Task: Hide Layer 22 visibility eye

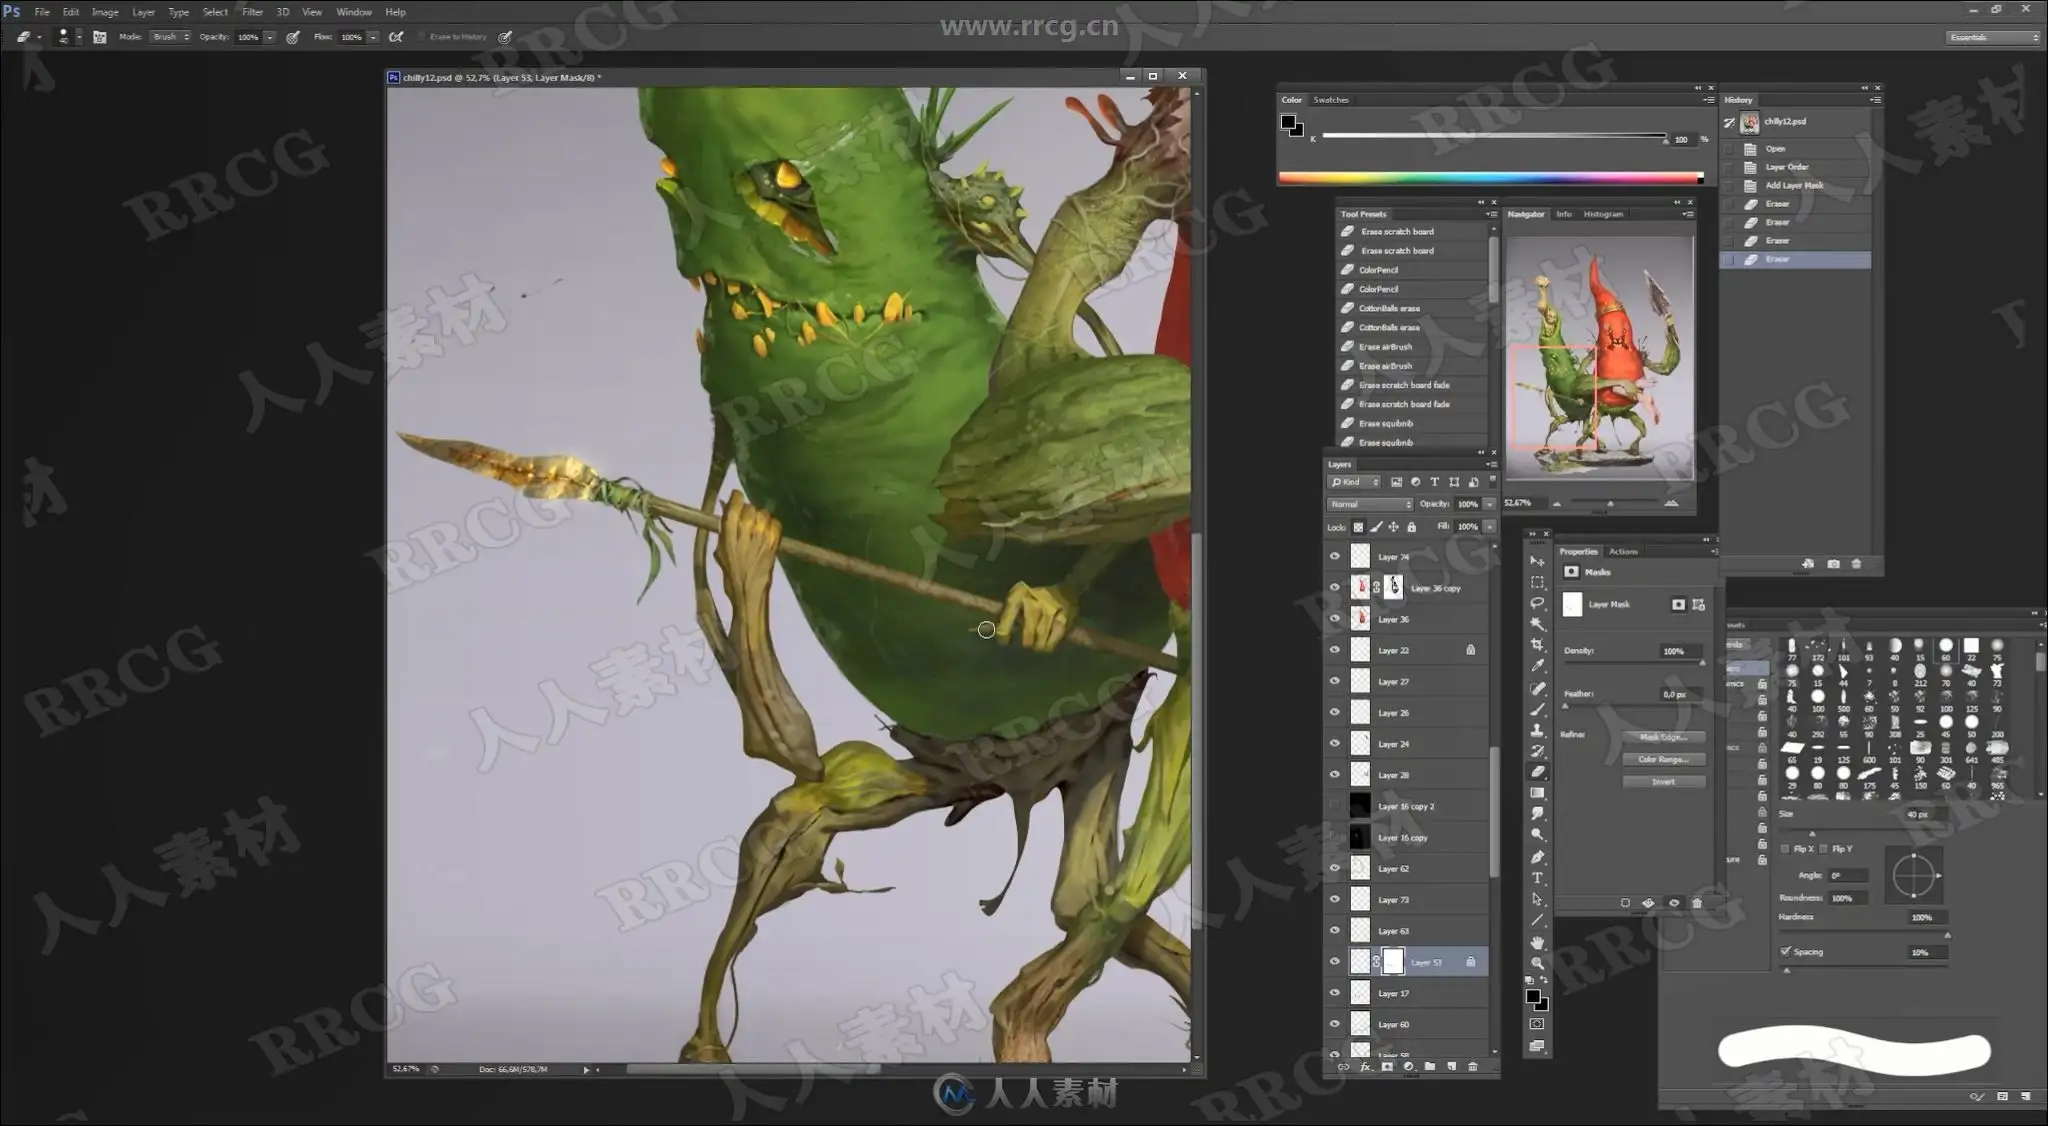Action: [x=1334, y=650]
